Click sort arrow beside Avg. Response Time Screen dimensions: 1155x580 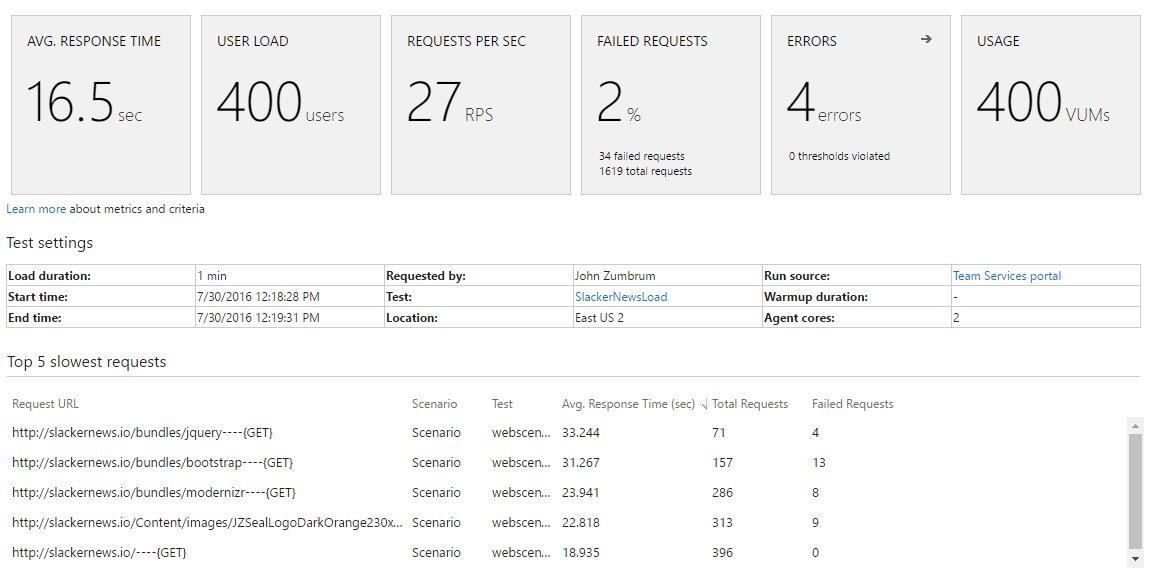[x=704, y=405]
